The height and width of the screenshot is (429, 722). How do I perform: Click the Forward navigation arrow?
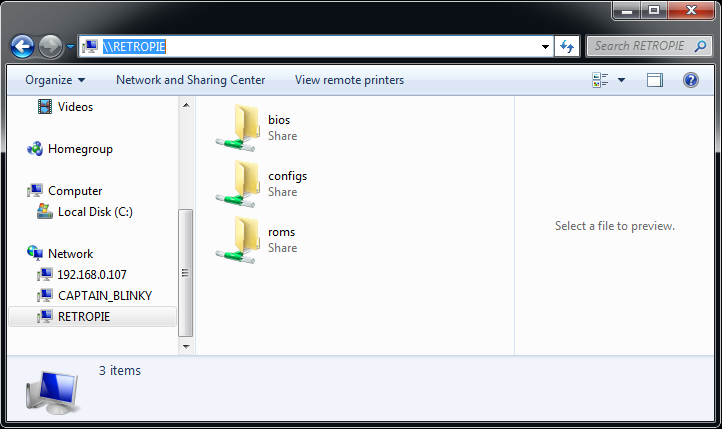pos(50,46)
